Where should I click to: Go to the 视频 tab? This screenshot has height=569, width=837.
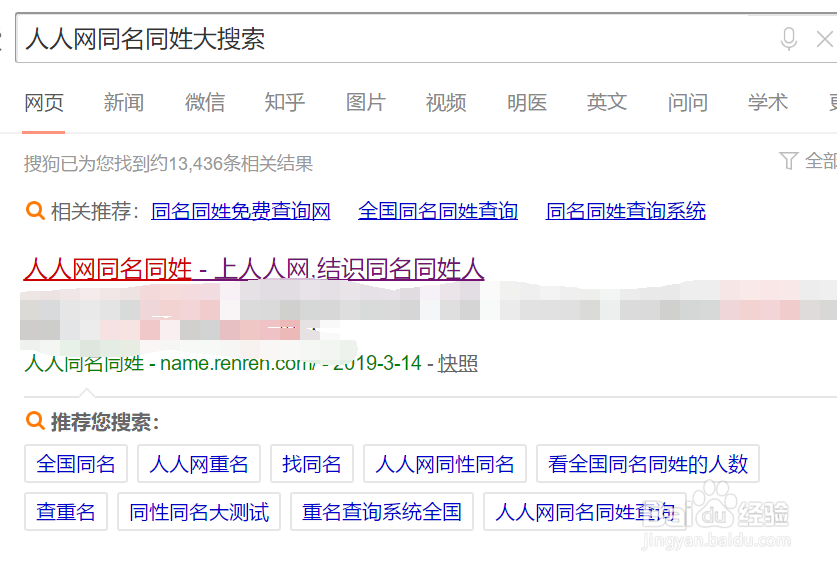click(x=446, y=102)
